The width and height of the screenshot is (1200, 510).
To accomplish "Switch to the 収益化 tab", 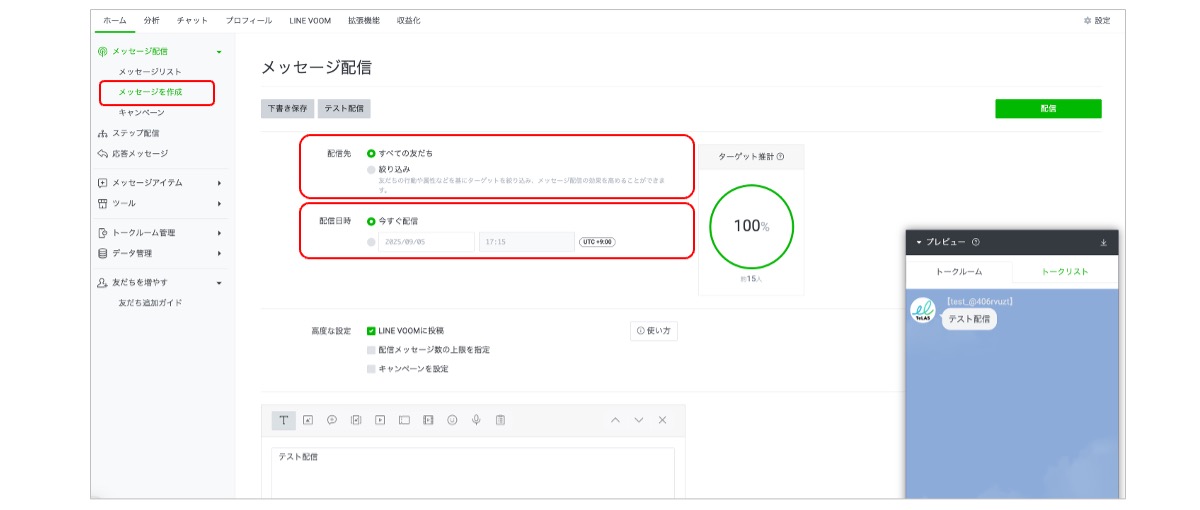I will click(x=408, y=20).
